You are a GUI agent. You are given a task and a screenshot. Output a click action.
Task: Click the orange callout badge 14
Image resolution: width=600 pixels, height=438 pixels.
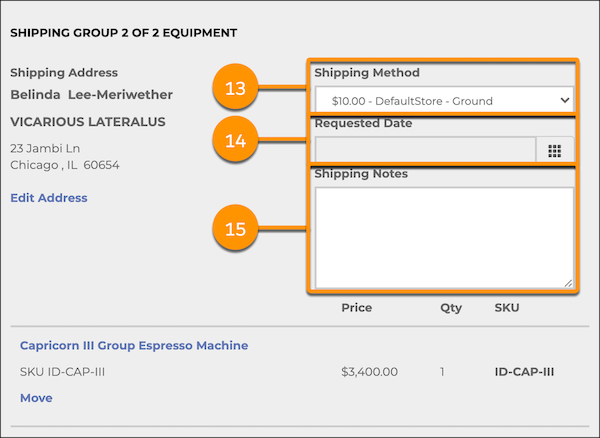click(235, 140)
